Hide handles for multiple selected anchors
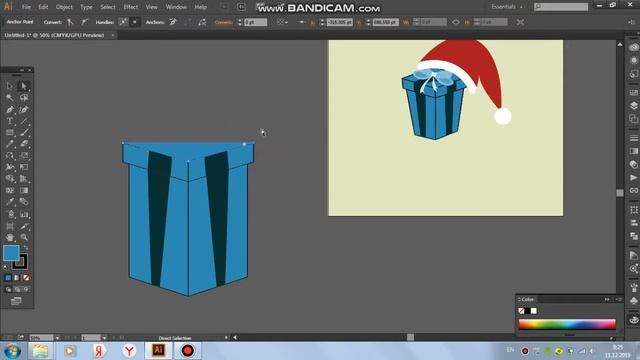Screen dimensions: 640x360 pyautogui.click(x=135, y=22)
